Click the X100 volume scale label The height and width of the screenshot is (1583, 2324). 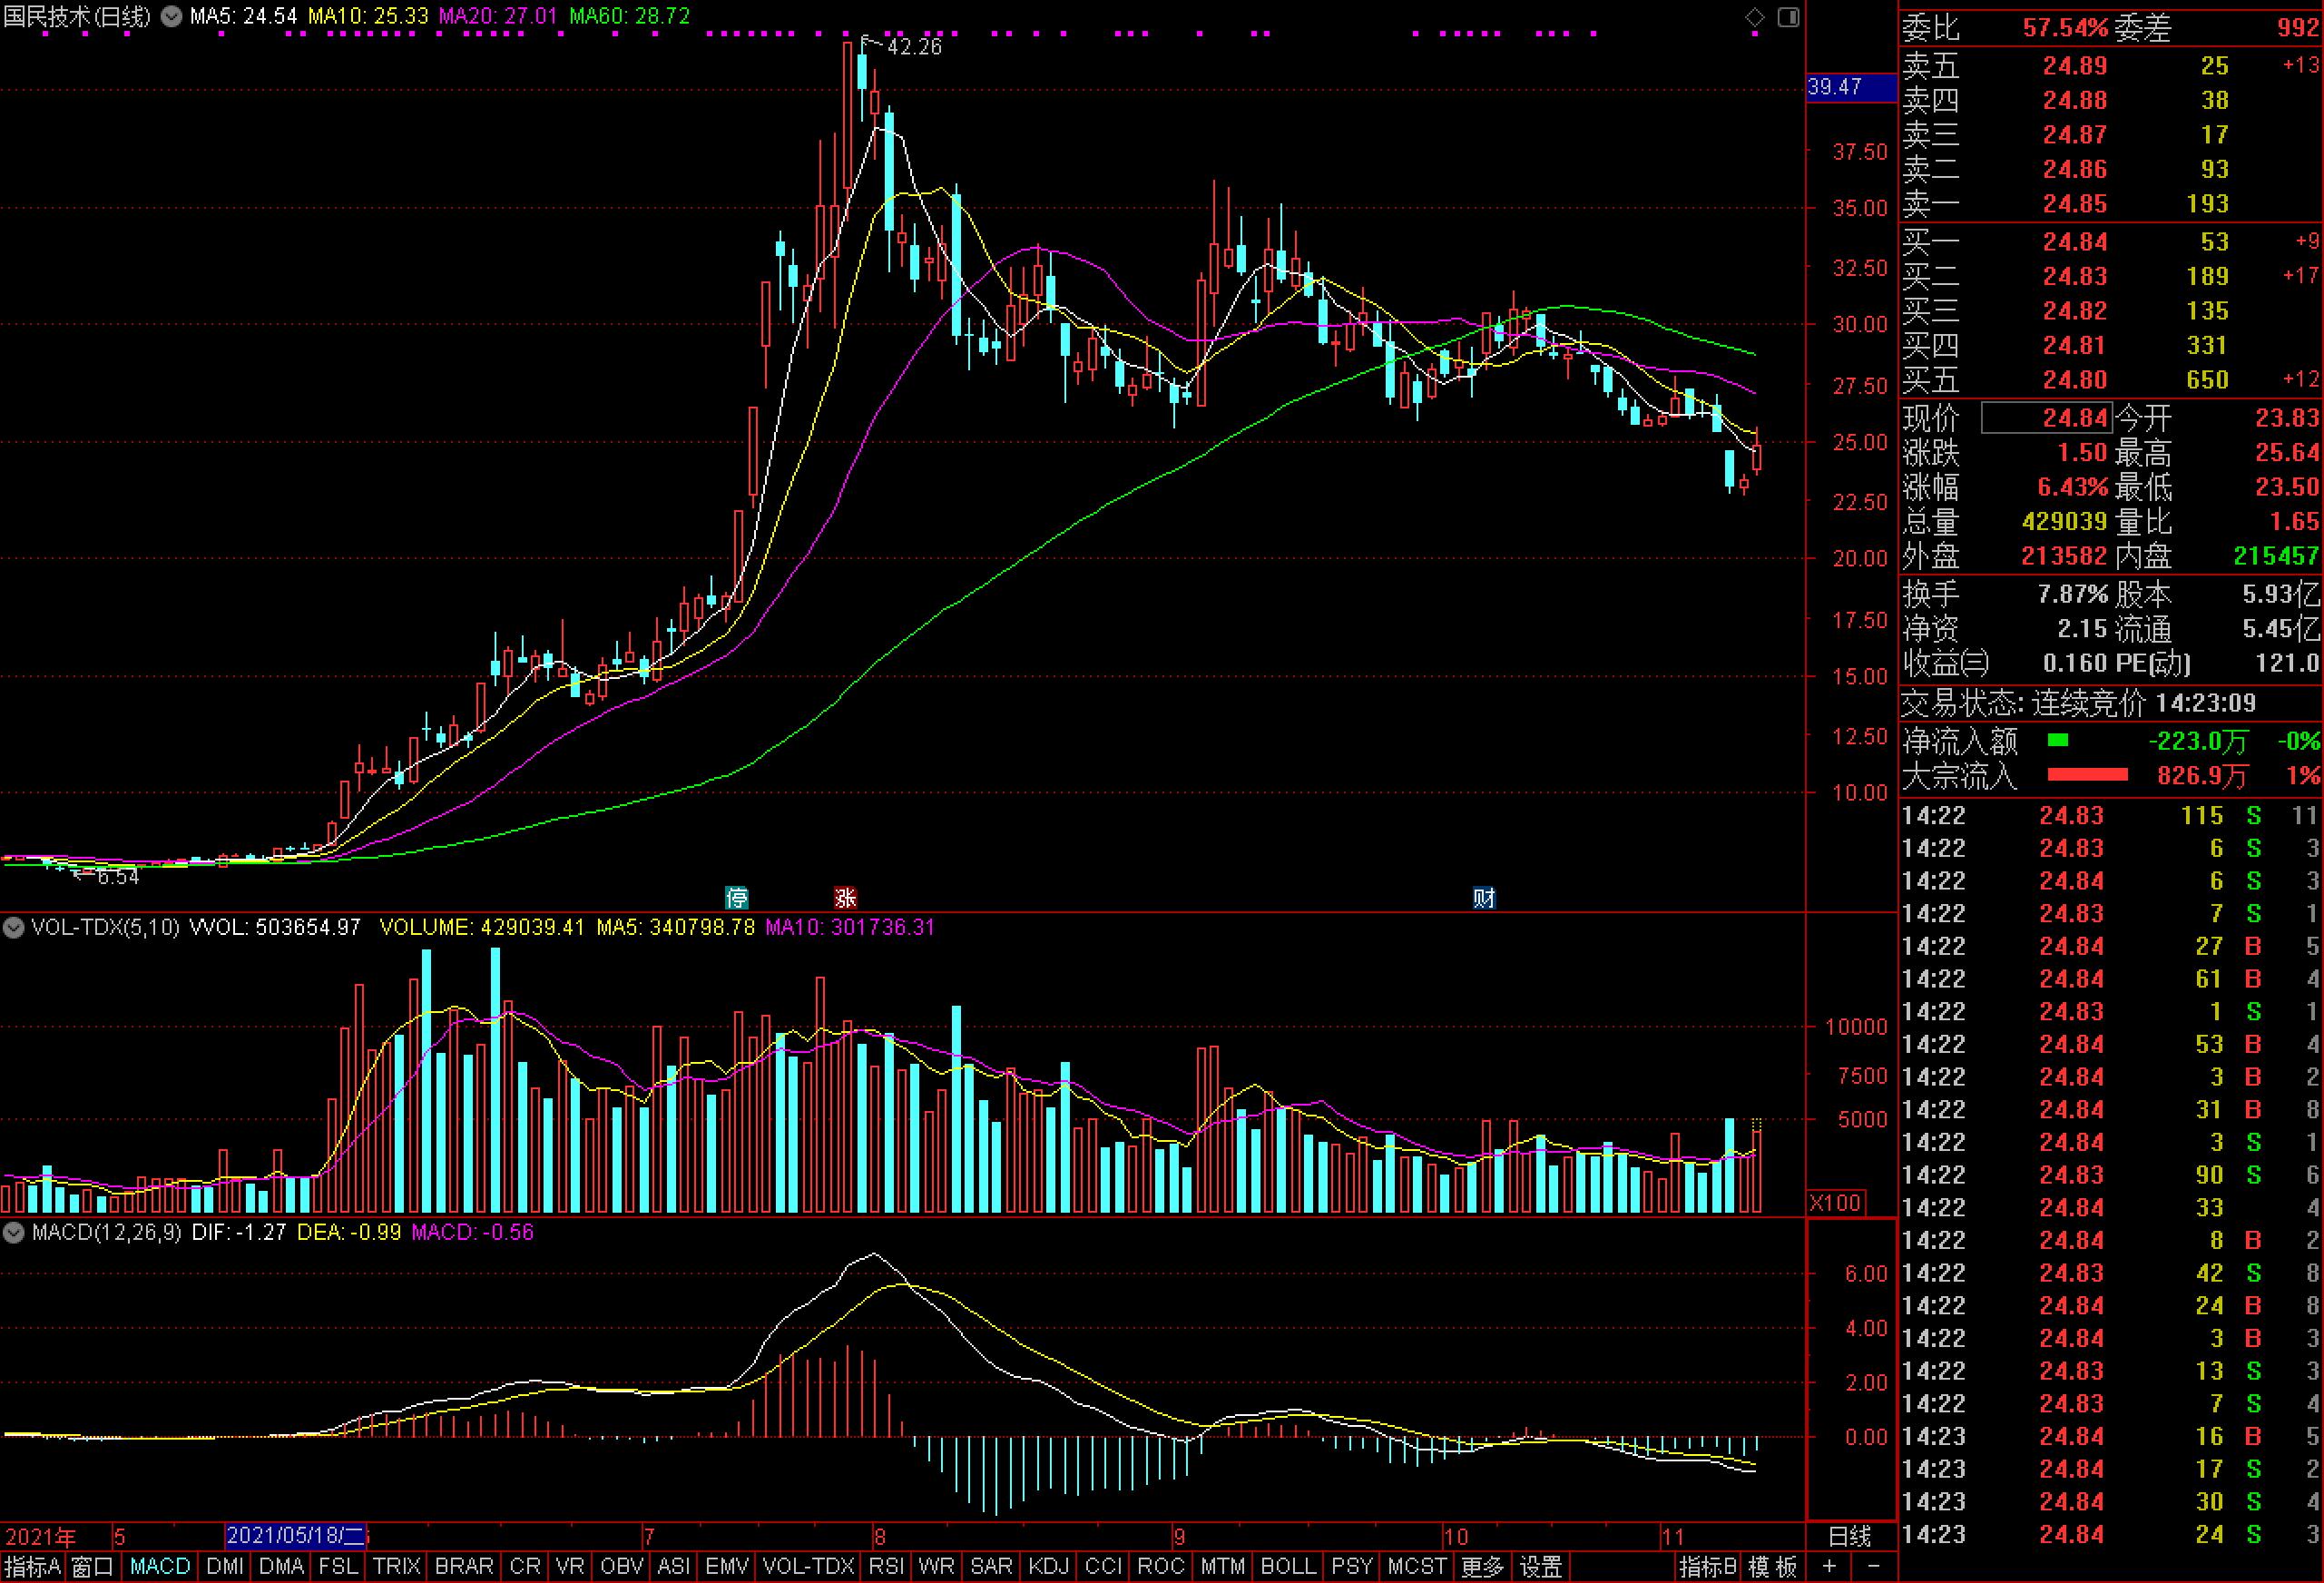(x=1836, y=1203)
